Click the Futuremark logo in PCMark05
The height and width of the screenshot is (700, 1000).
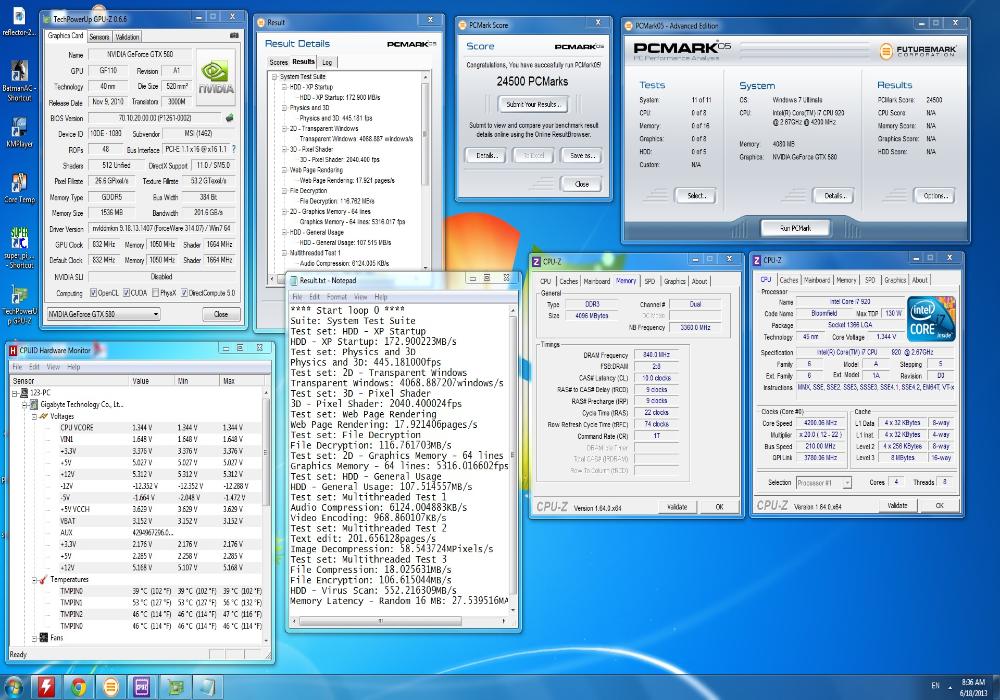click(x=916, y=51)
